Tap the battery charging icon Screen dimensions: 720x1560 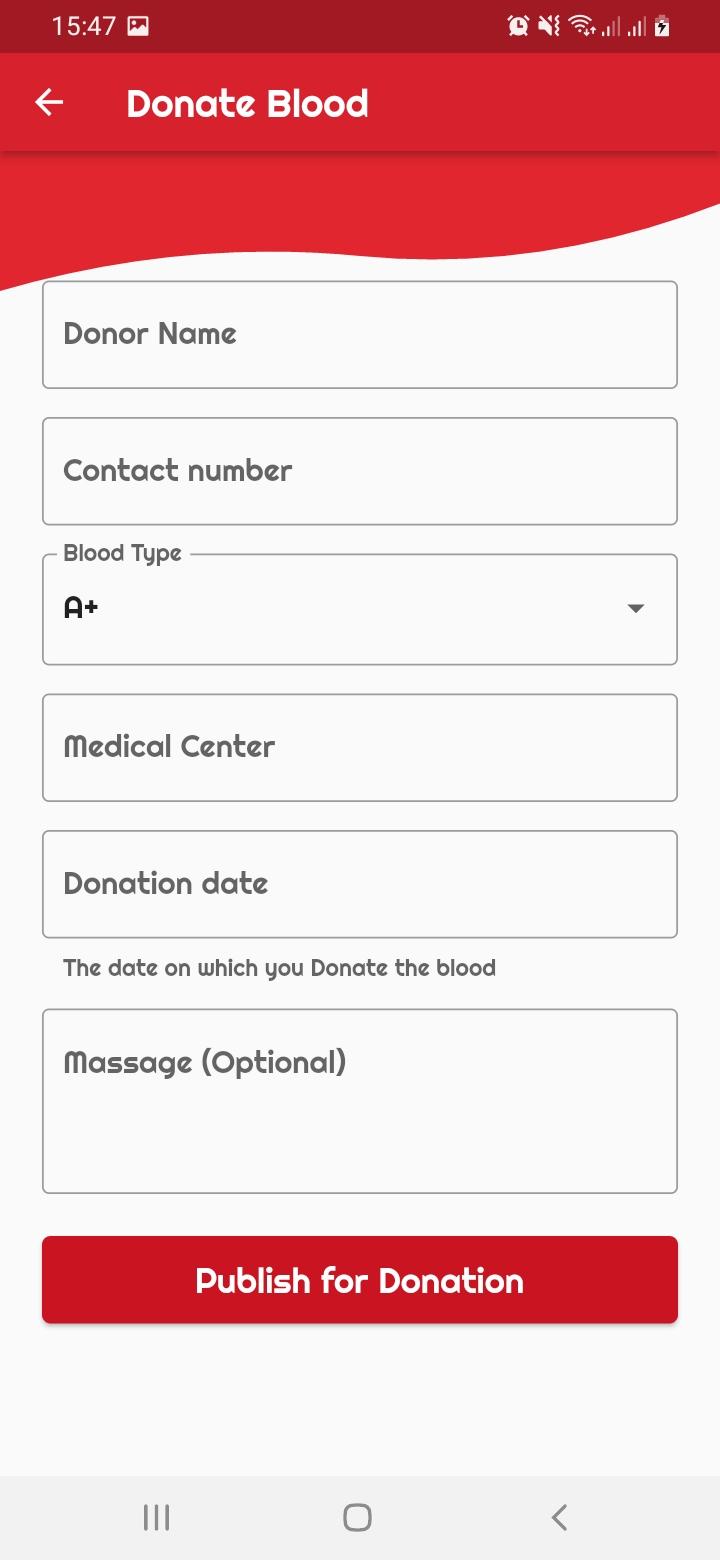pos(662,26)
